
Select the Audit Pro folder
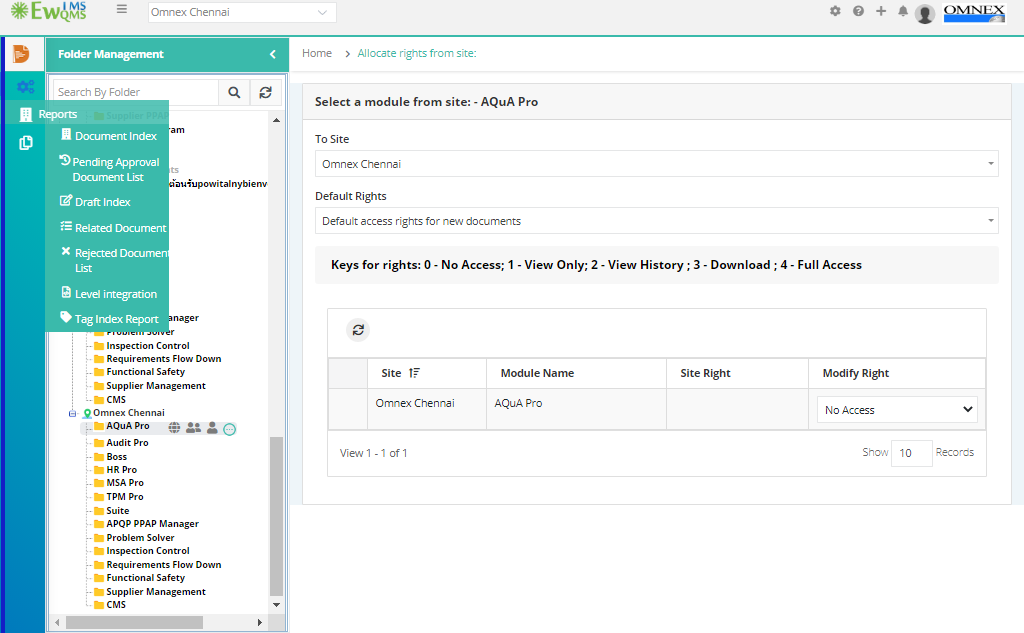pos(127,443)
